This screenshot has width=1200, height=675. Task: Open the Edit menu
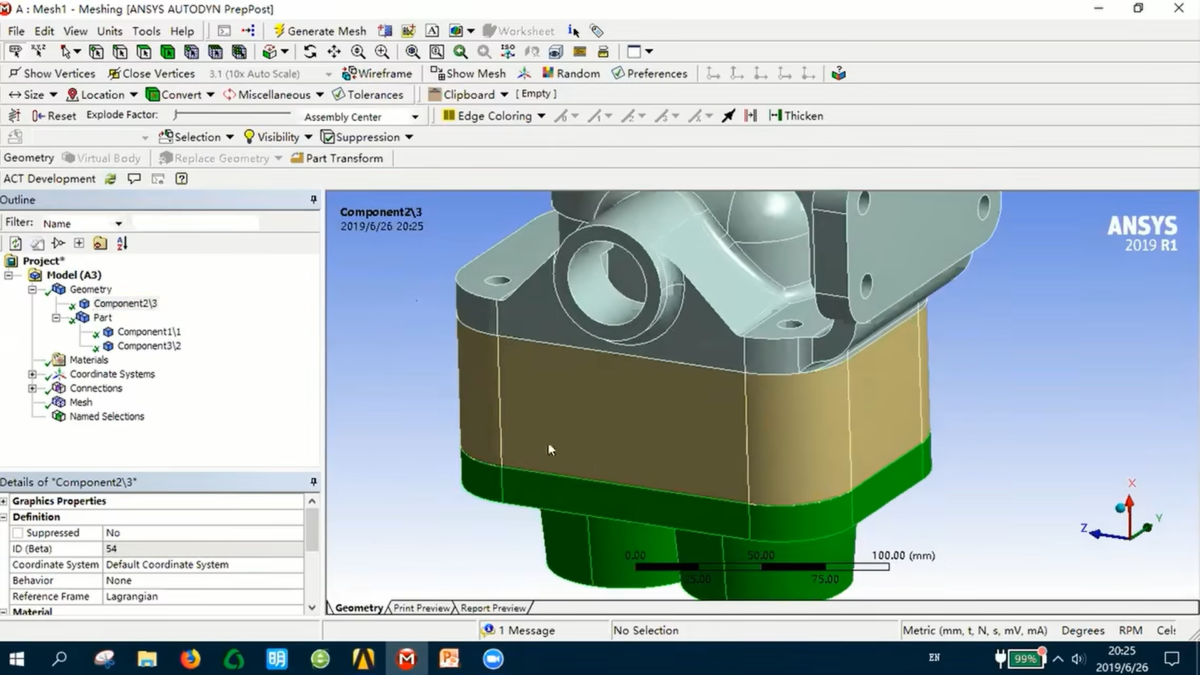pos(44,31)
